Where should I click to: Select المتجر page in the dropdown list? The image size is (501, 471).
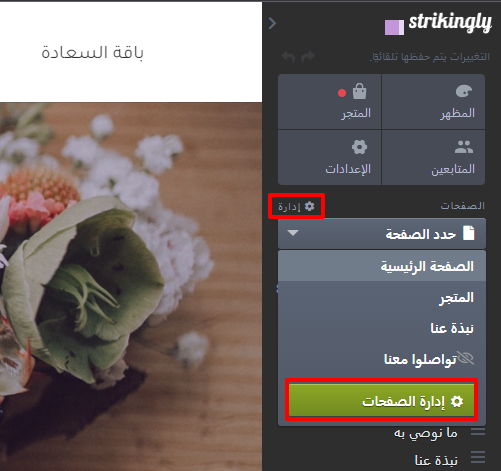point(382,297)
